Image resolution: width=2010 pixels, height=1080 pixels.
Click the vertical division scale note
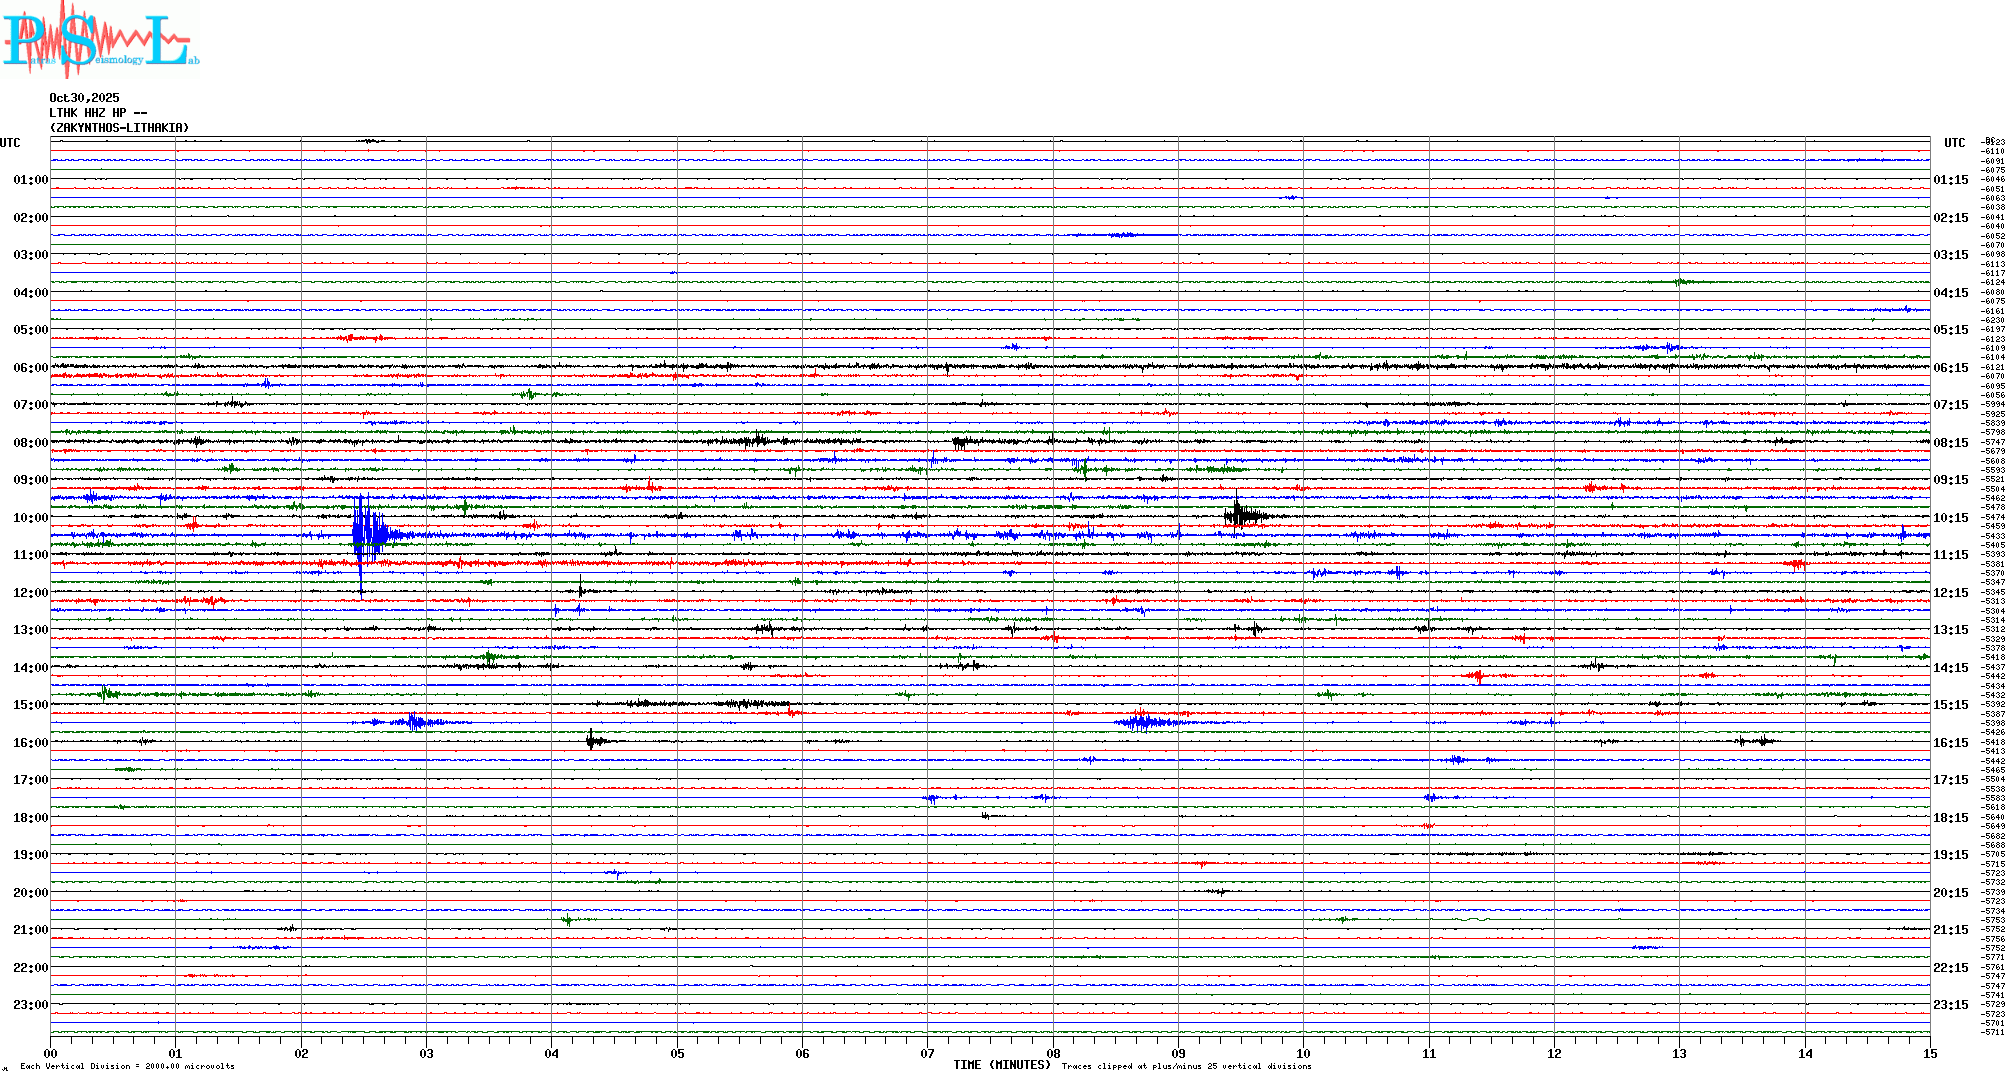[x=127, y=1067]
